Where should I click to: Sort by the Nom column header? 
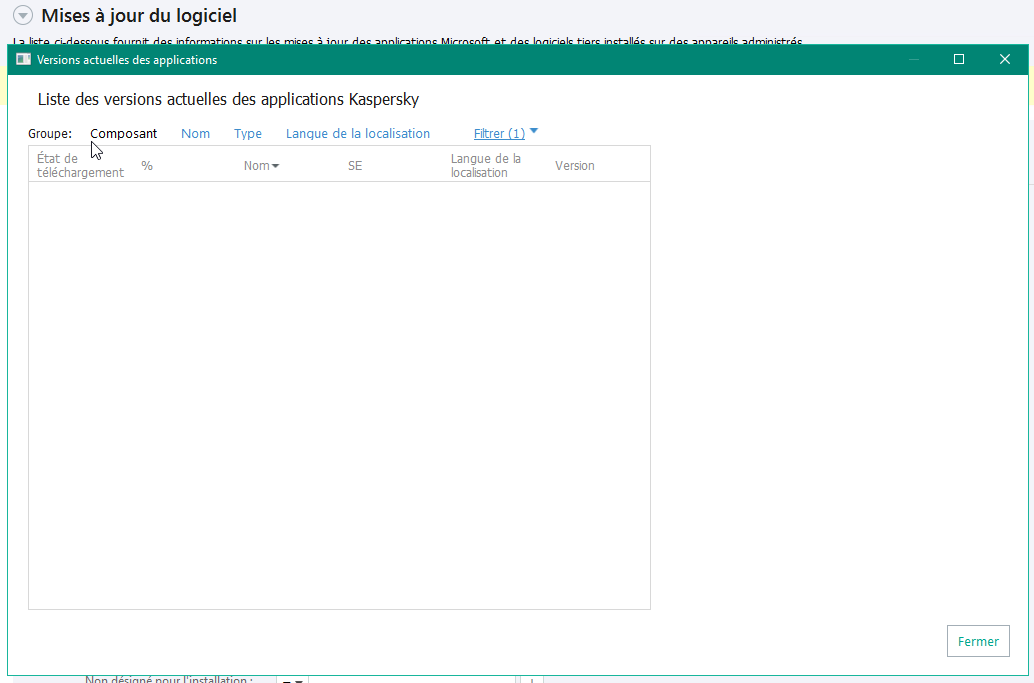[261, 165]
